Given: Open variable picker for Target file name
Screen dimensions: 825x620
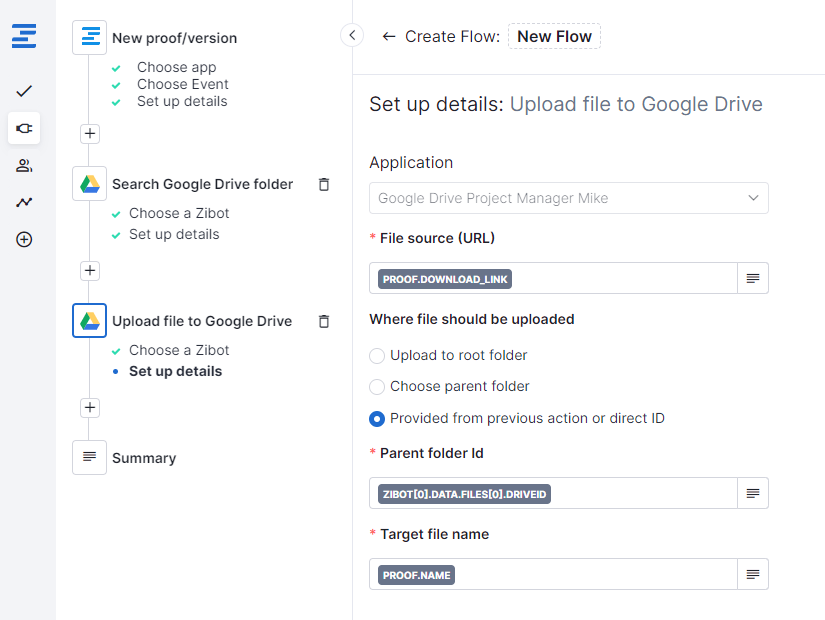Looking at the screenshot, I should pyautogui.click(x=753, y=574).
